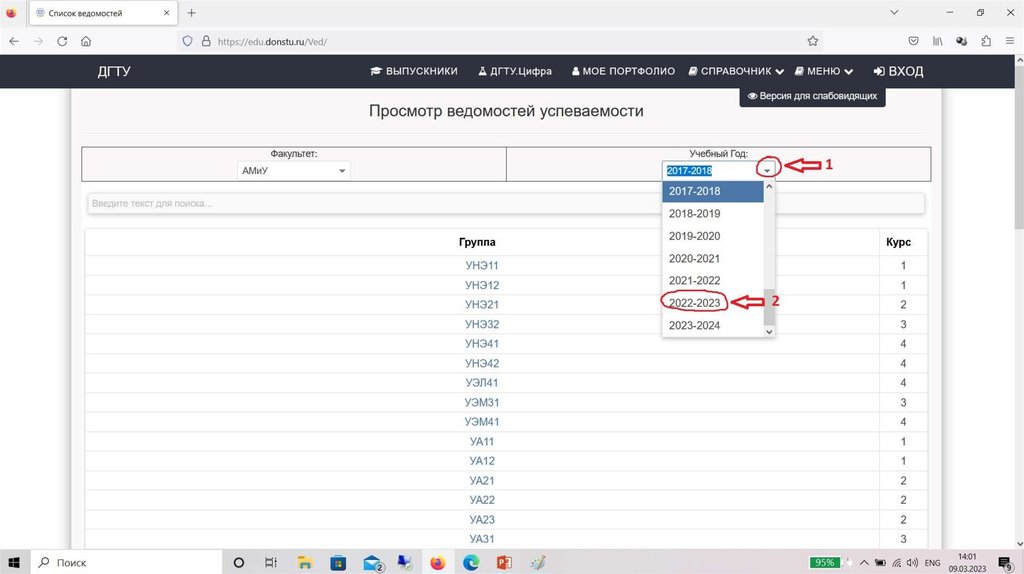This screenshot has width=1024, height=574.
Task: Select 2022-2023 from the year list
Action: [694, 303]
